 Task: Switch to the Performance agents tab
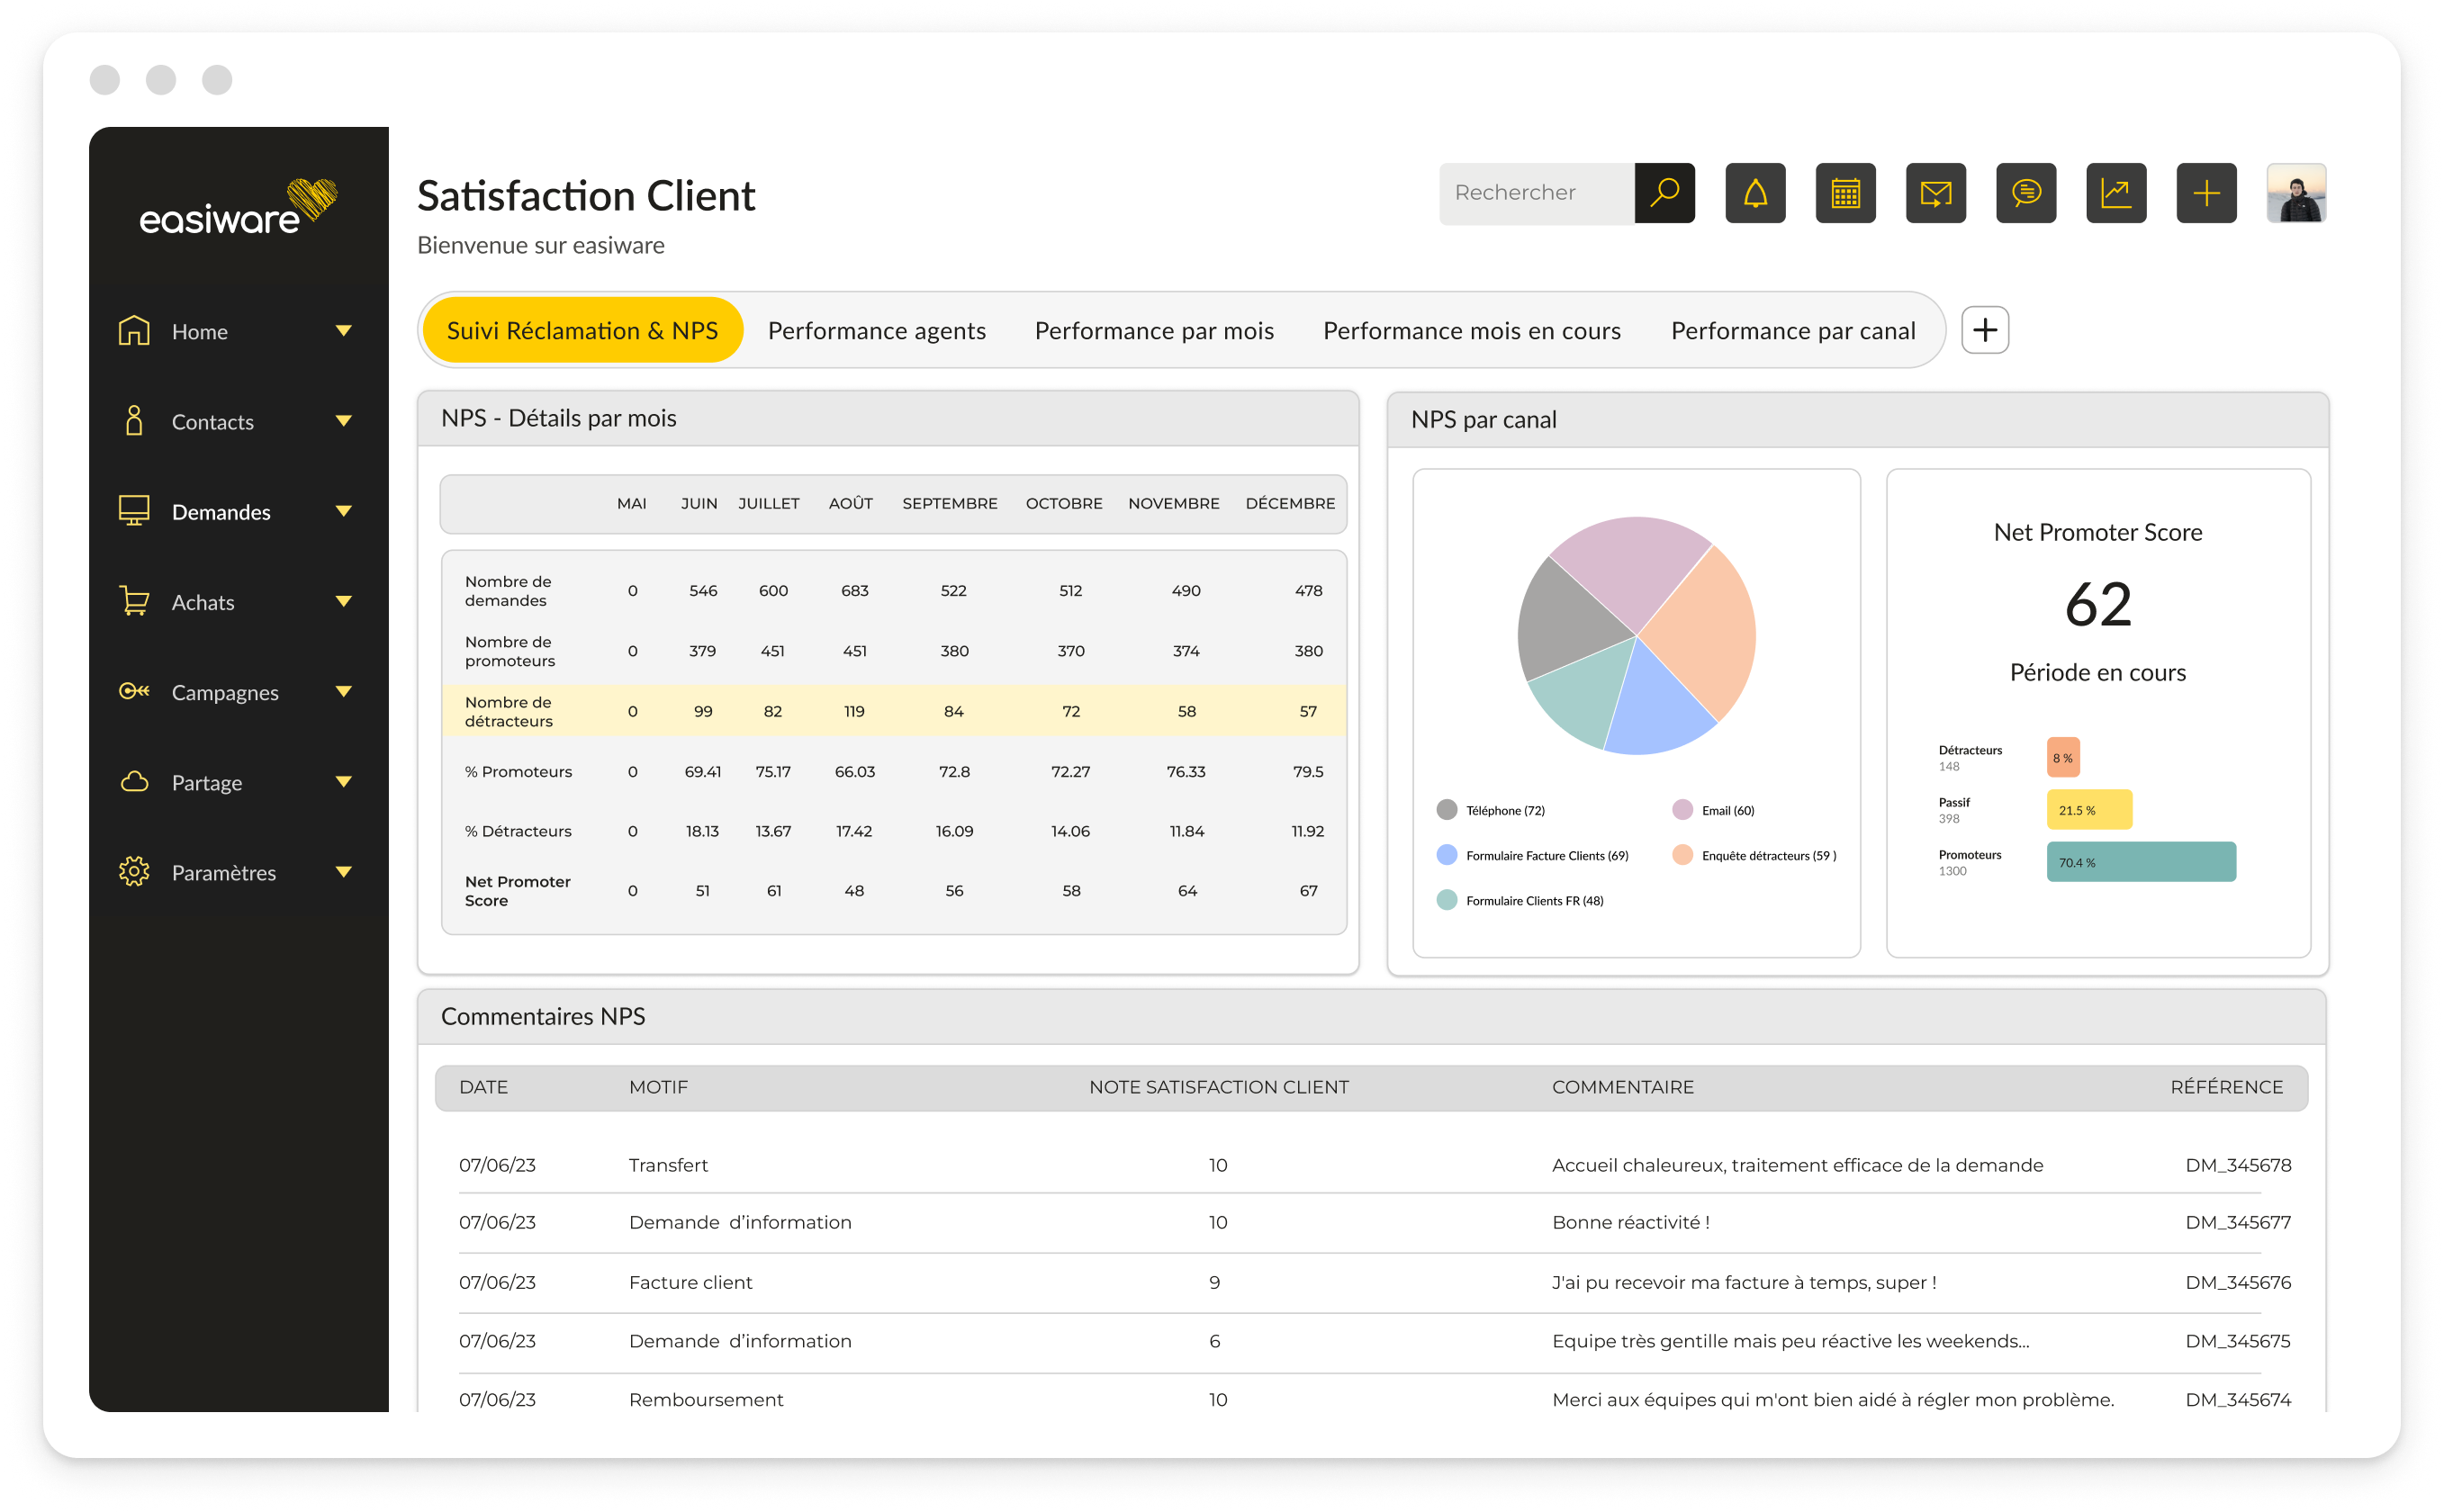[876, 330]
